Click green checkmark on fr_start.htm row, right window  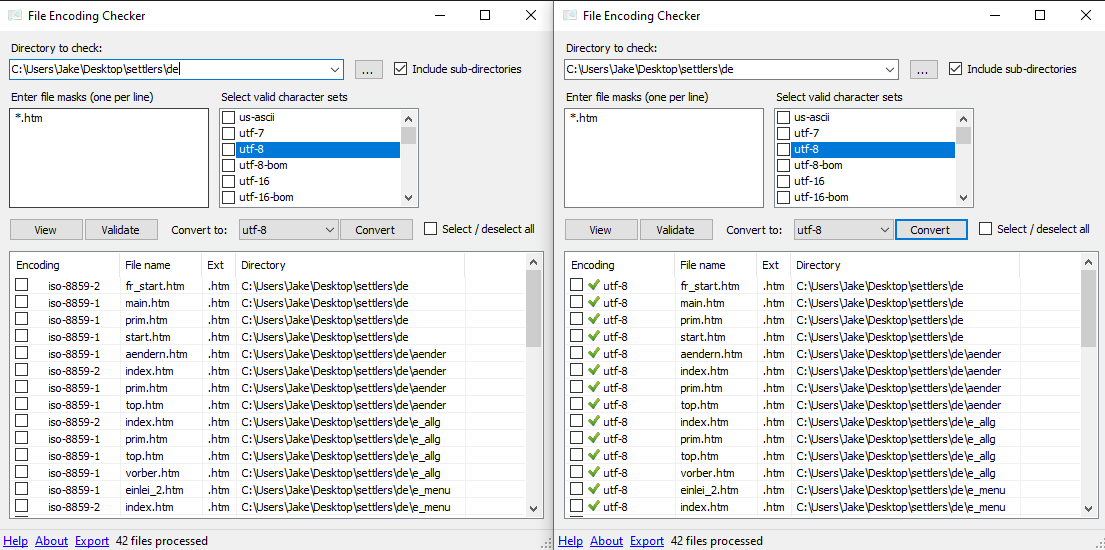(x=594, y=286)
